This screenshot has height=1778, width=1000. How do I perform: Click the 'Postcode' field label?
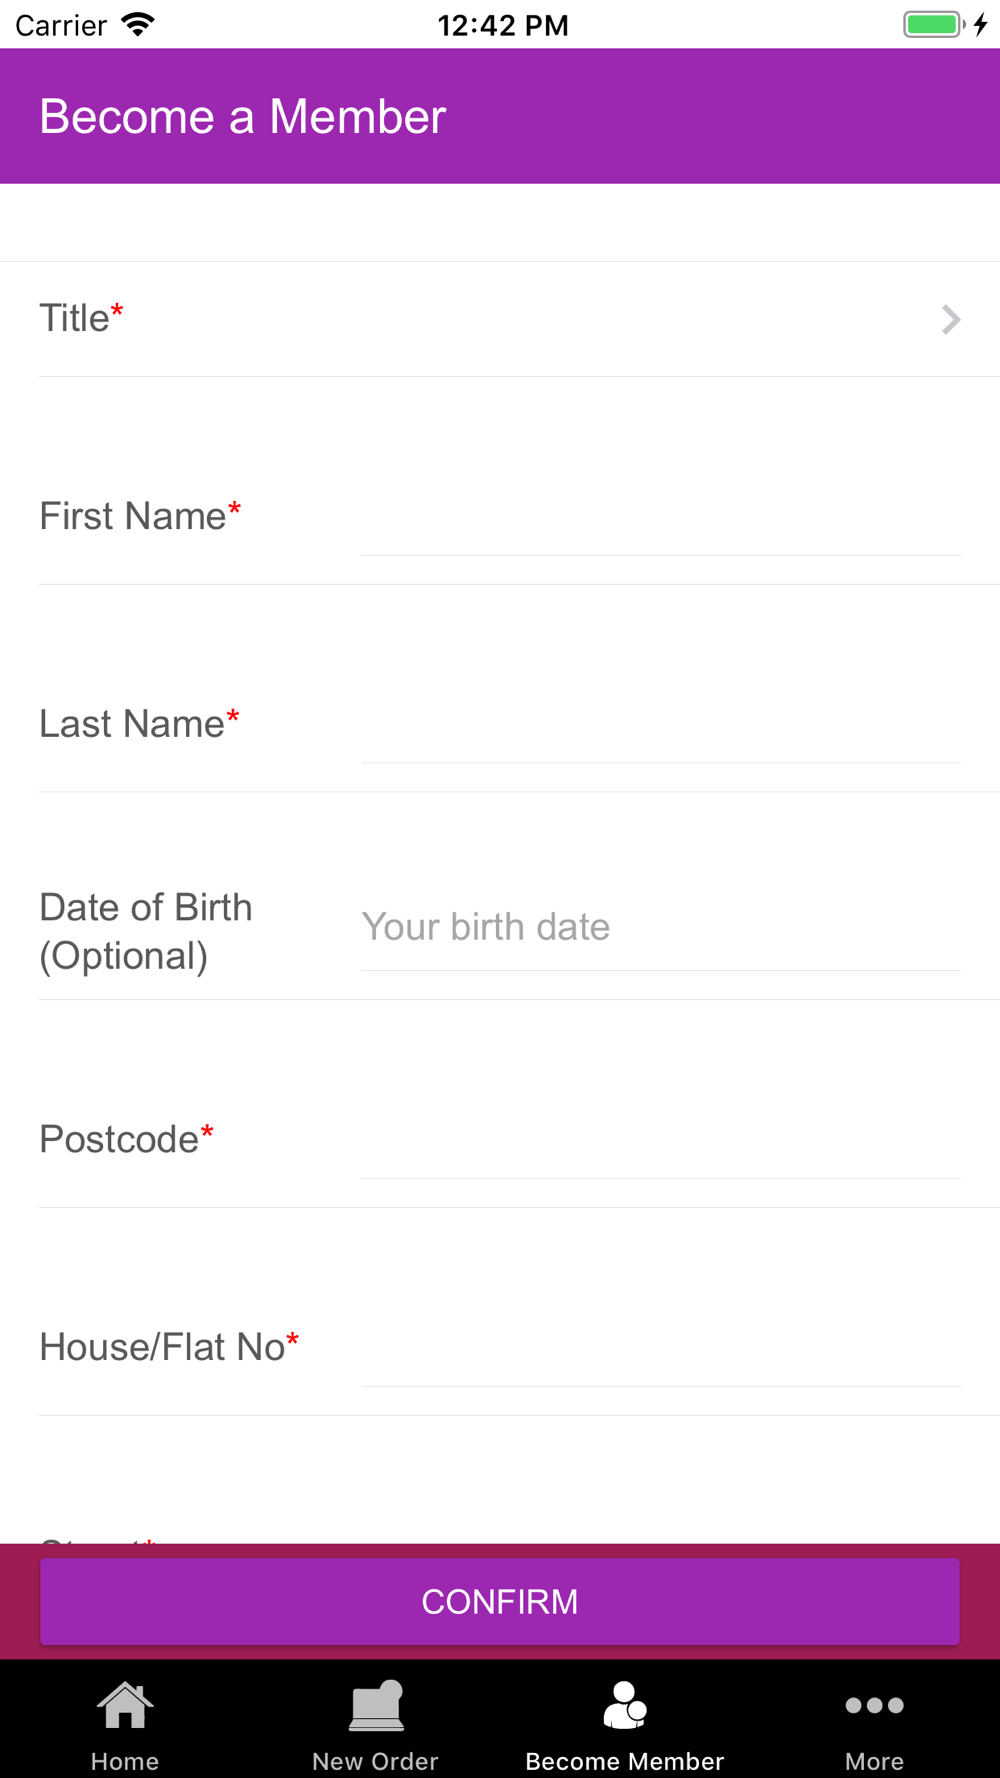tap(119, 1139)
